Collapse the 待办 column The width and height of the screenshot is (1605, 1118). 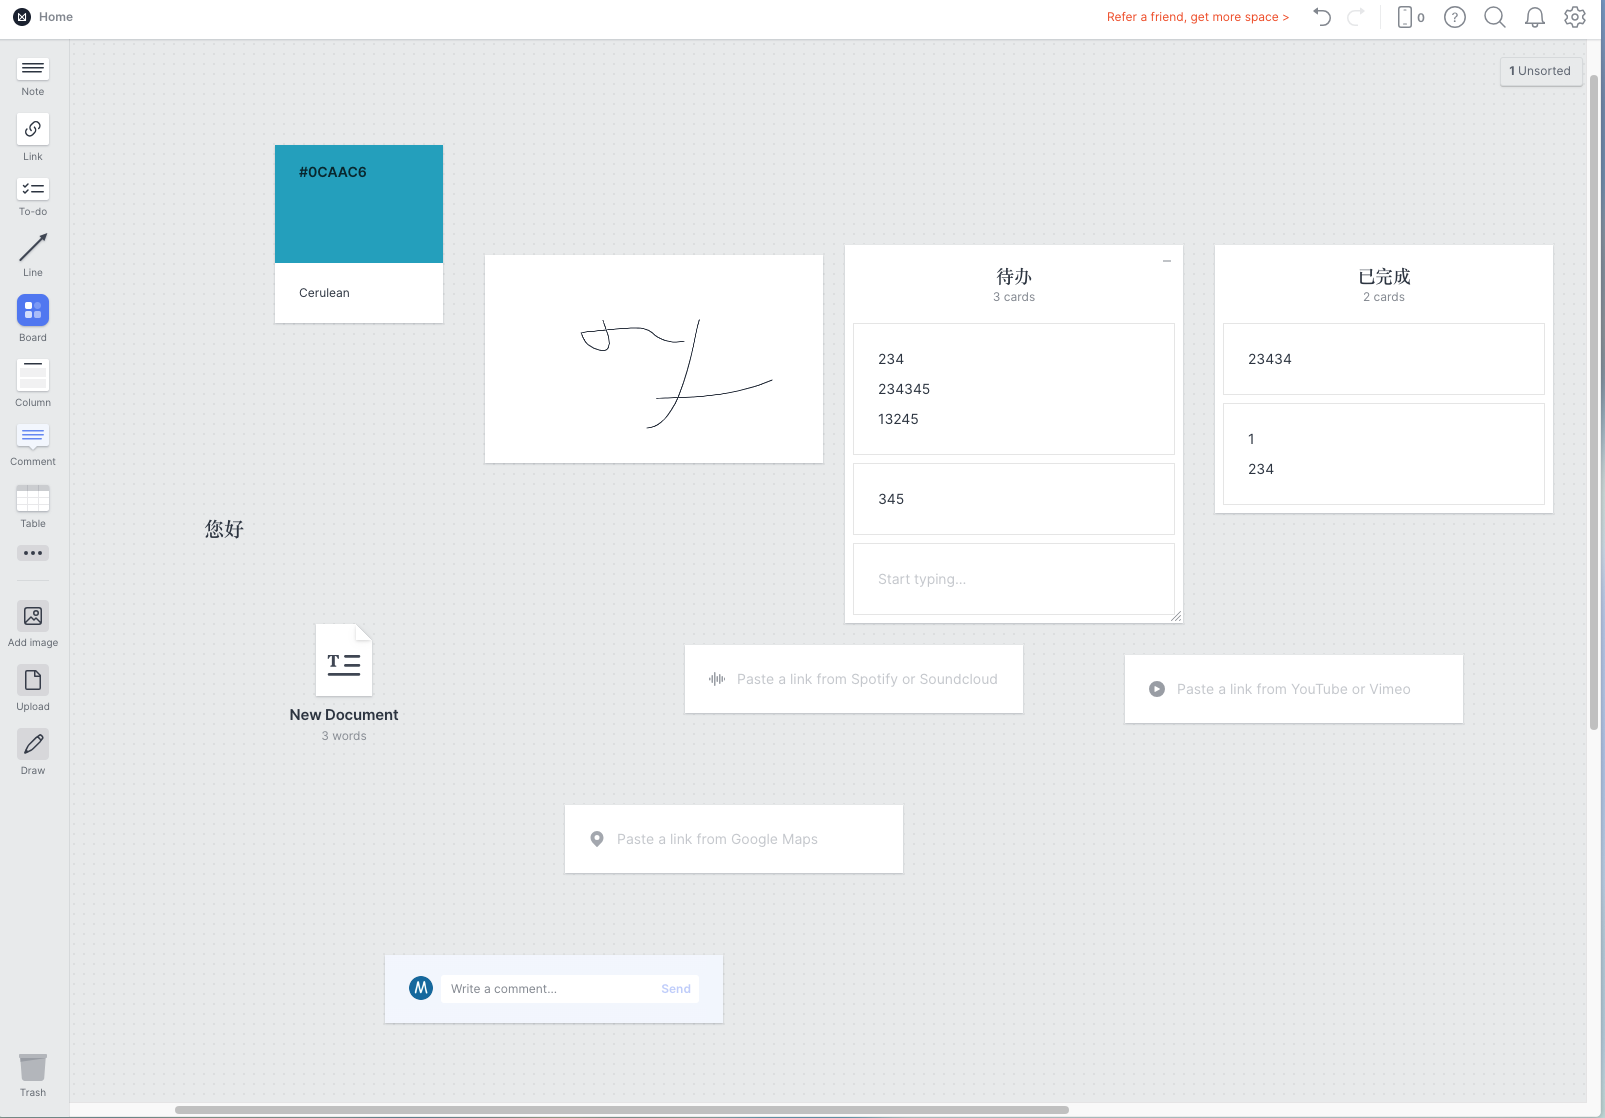(x=1166, y=261)
